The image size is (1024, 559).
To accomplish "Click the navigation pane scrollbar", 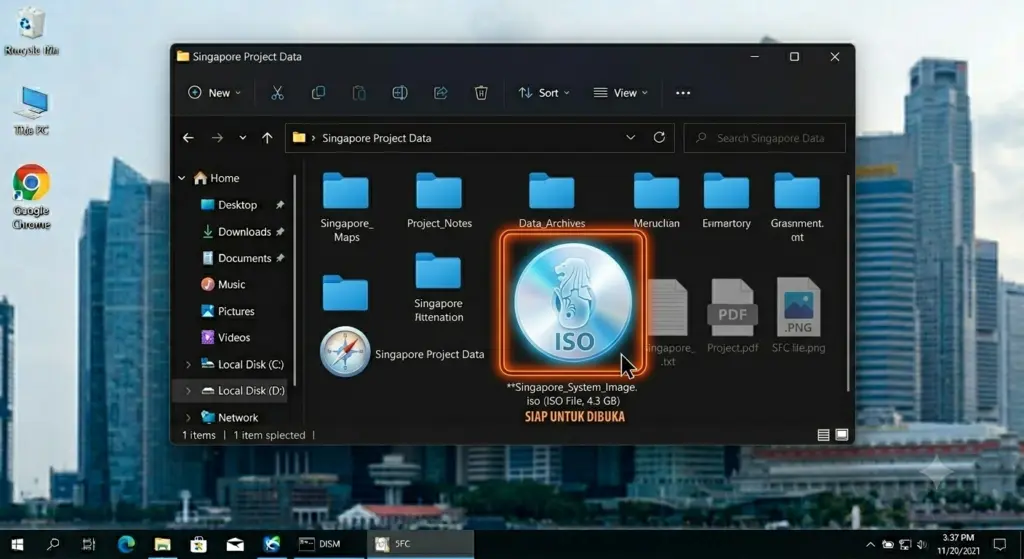I will point(295,281).
